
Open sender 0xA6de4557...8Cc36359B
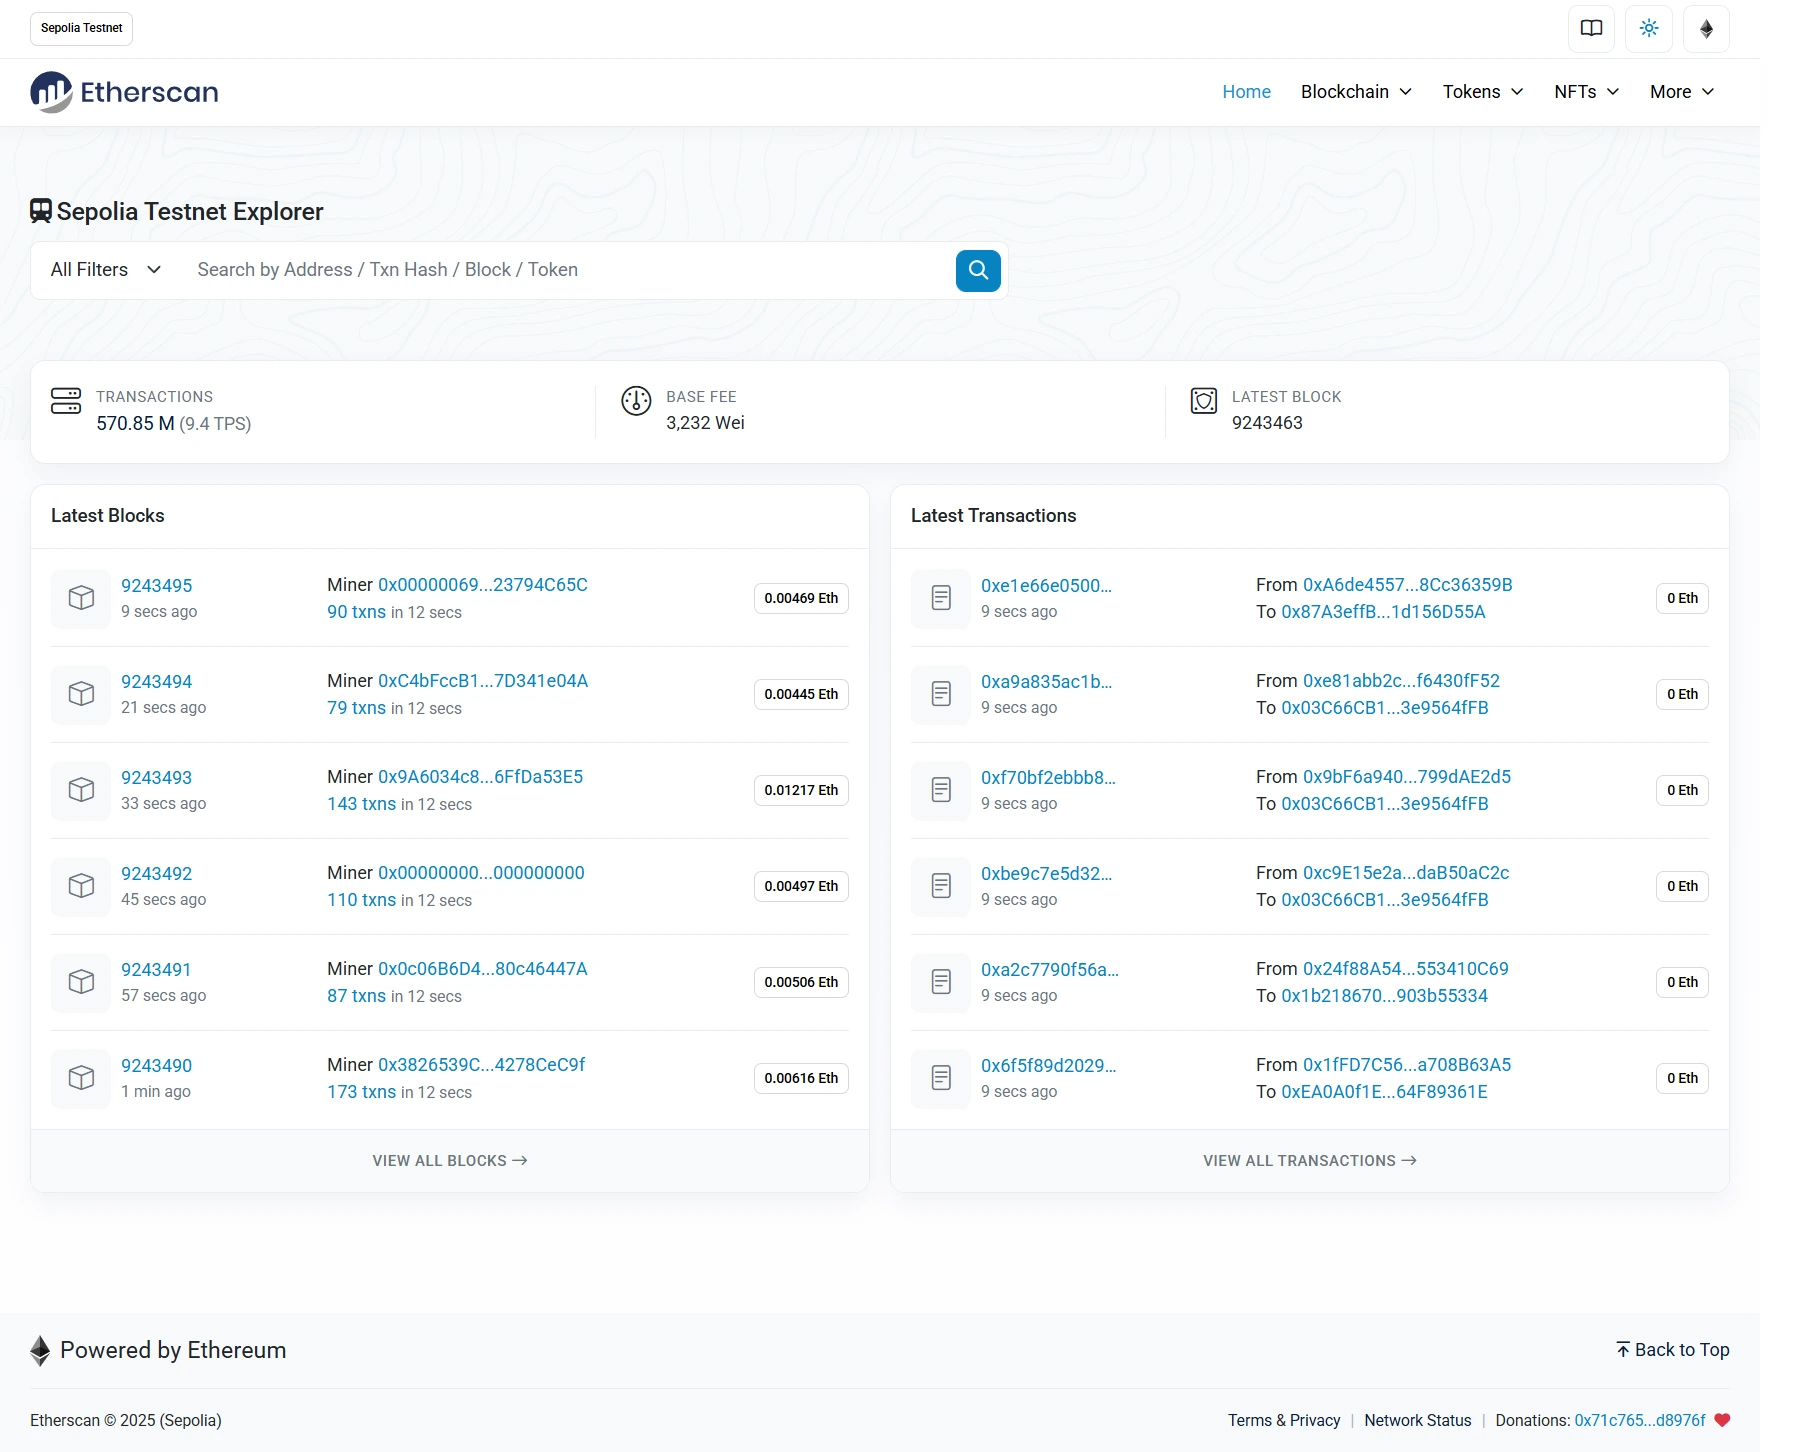(x=1408, y=585)
